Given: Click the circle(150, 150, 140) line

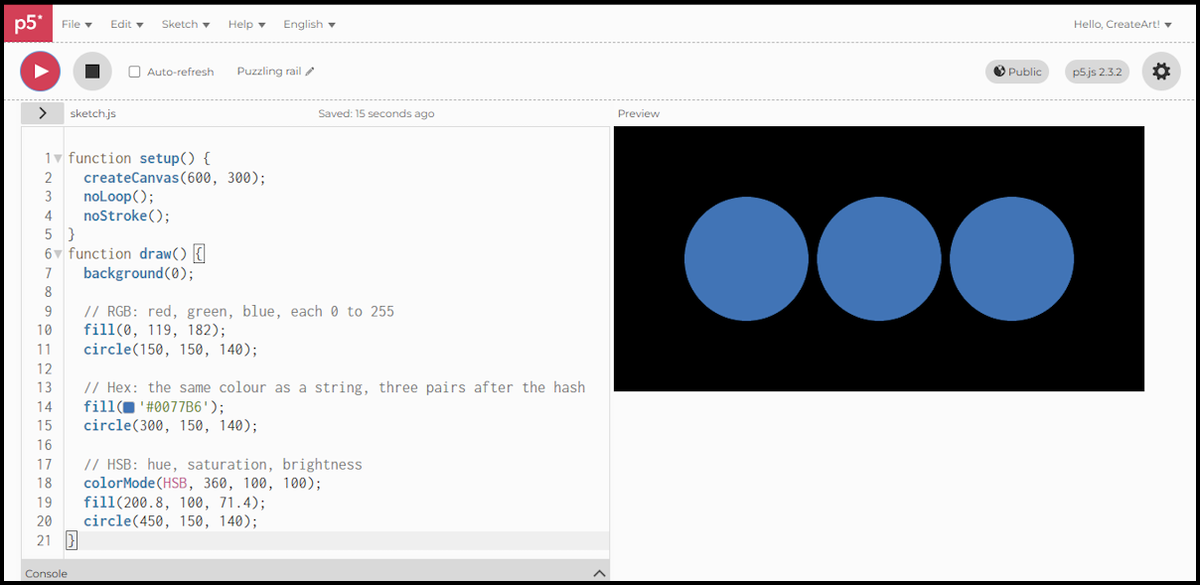Looking at the screenshot, I should [171, 350].
